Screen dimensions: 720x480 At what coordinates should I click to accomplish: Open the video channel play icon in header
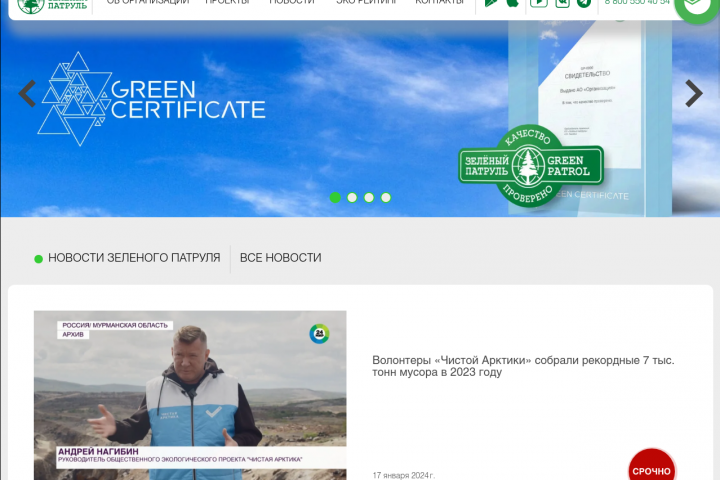(x=539, y=3)
